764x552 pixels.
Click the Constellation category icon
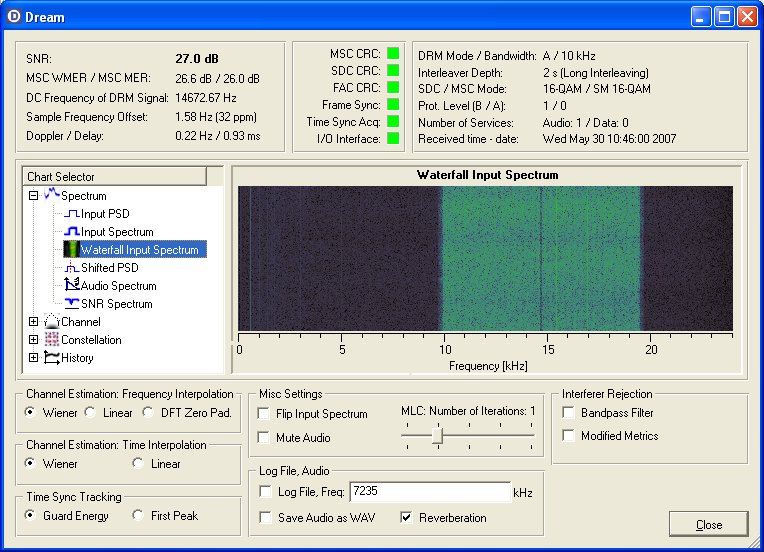pos(52,340)
